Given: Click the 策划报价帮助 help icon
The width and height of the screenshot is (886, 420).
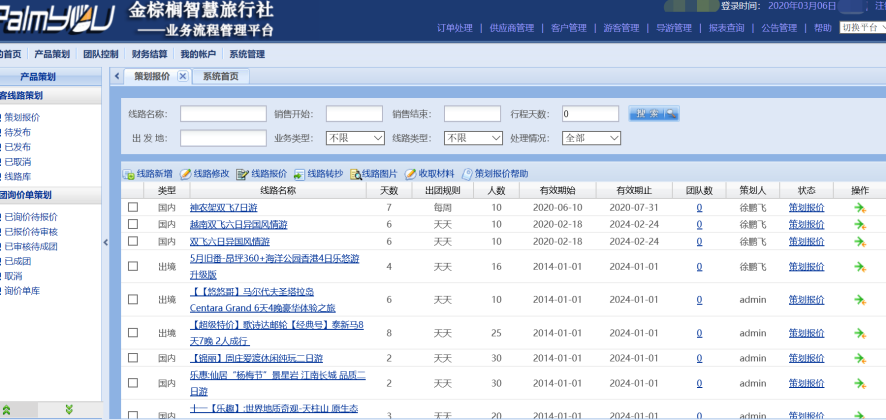Looking at the screenshot, I should point(467,174).
